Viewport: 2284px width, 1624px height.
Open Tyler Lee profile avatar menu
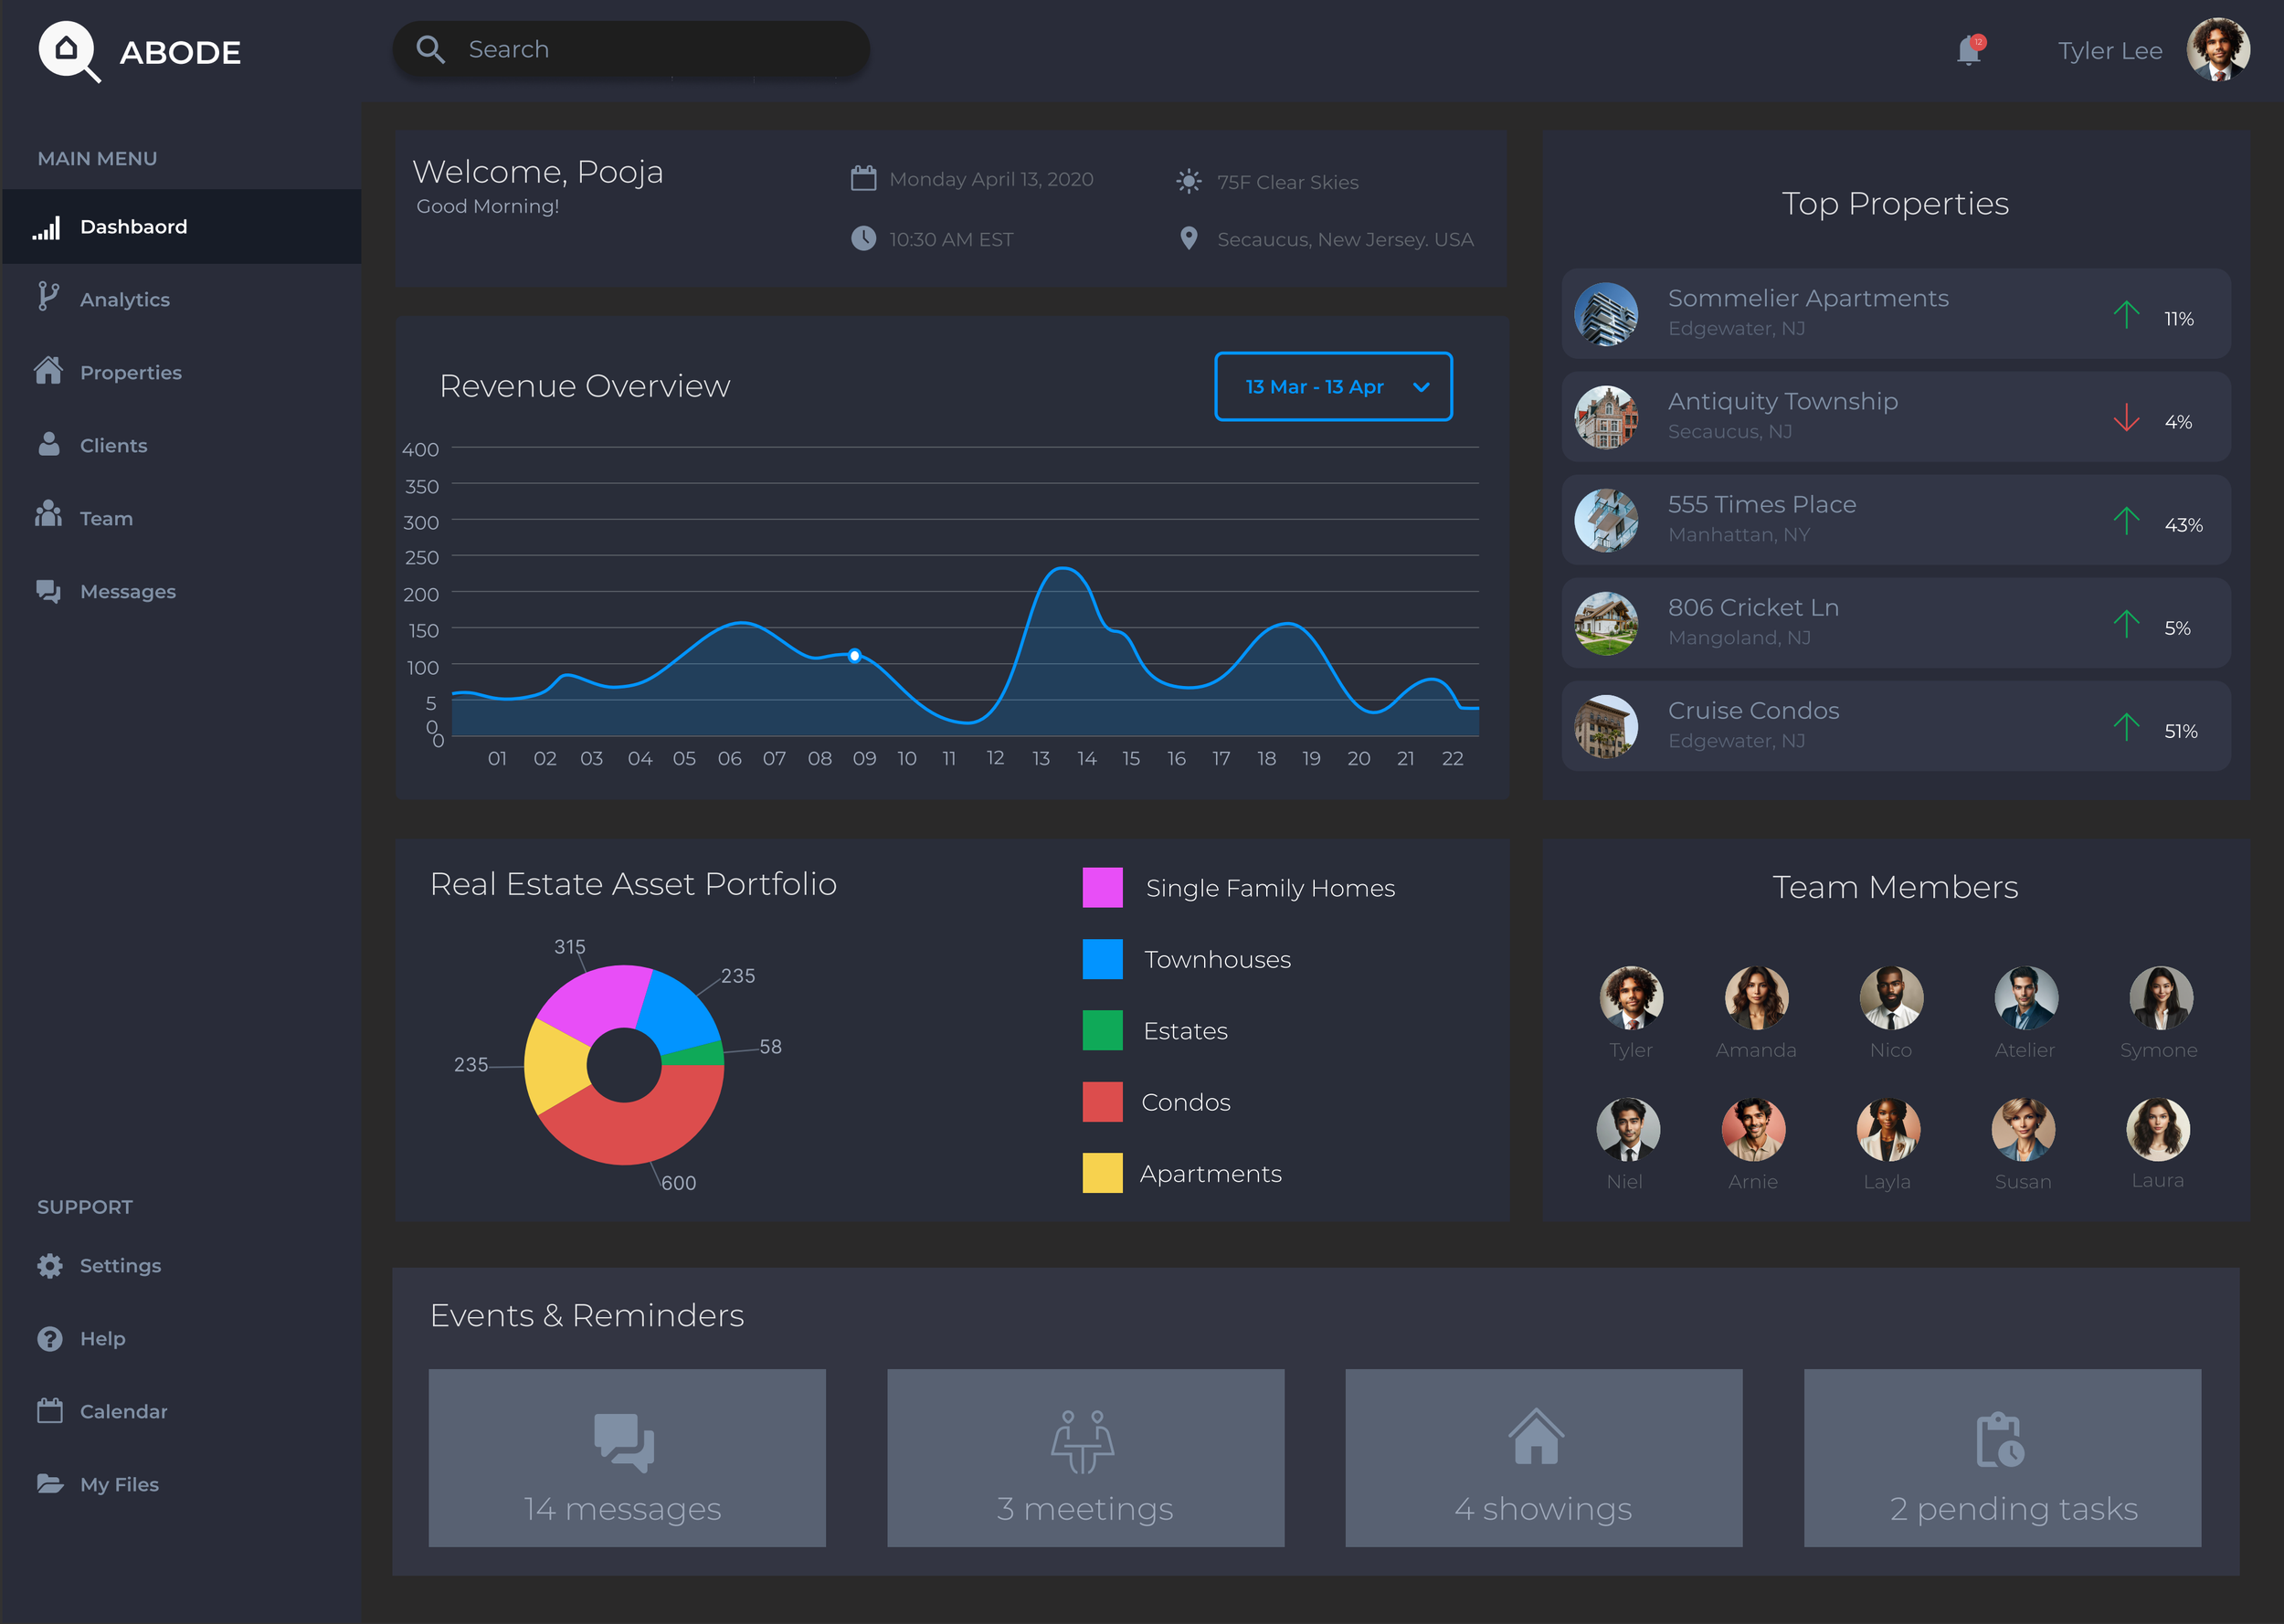point(2217,50)
